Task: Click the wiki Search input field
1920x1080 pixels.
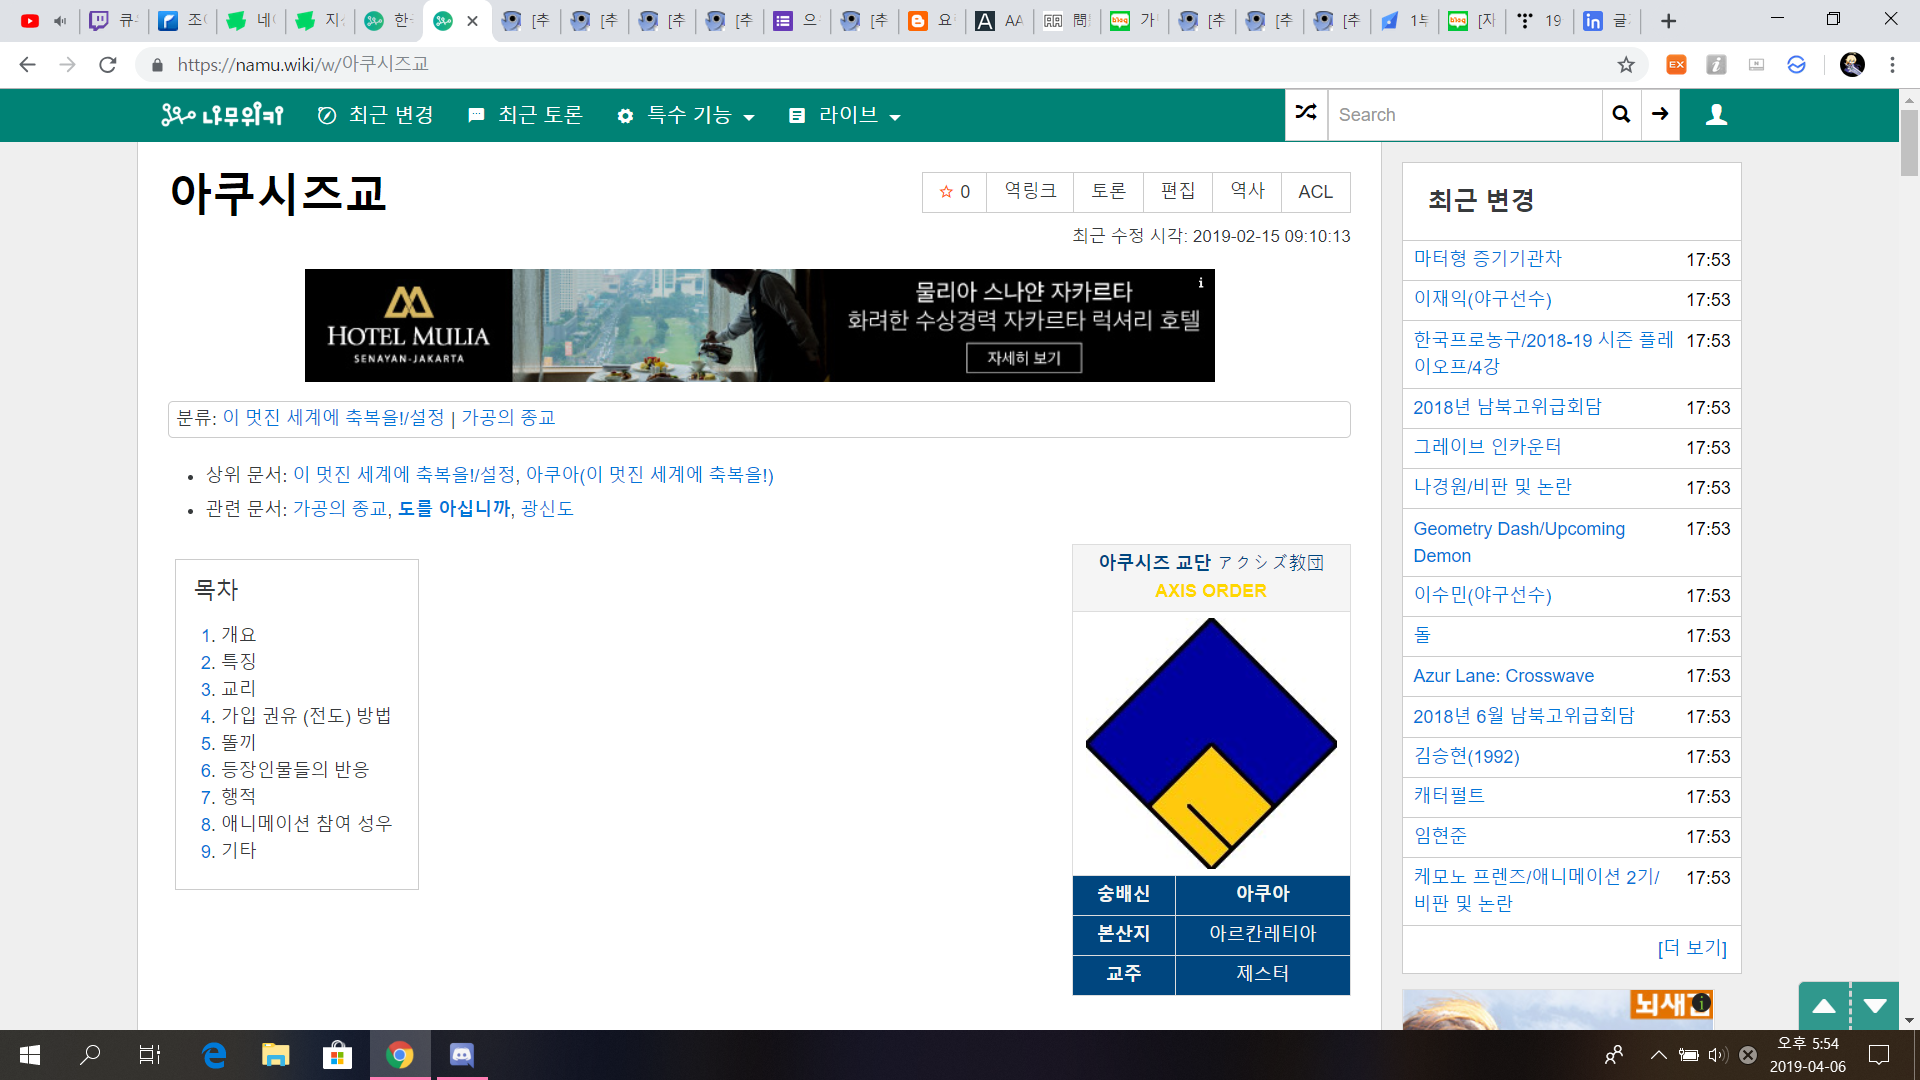Action: (x=1465, y=115)
